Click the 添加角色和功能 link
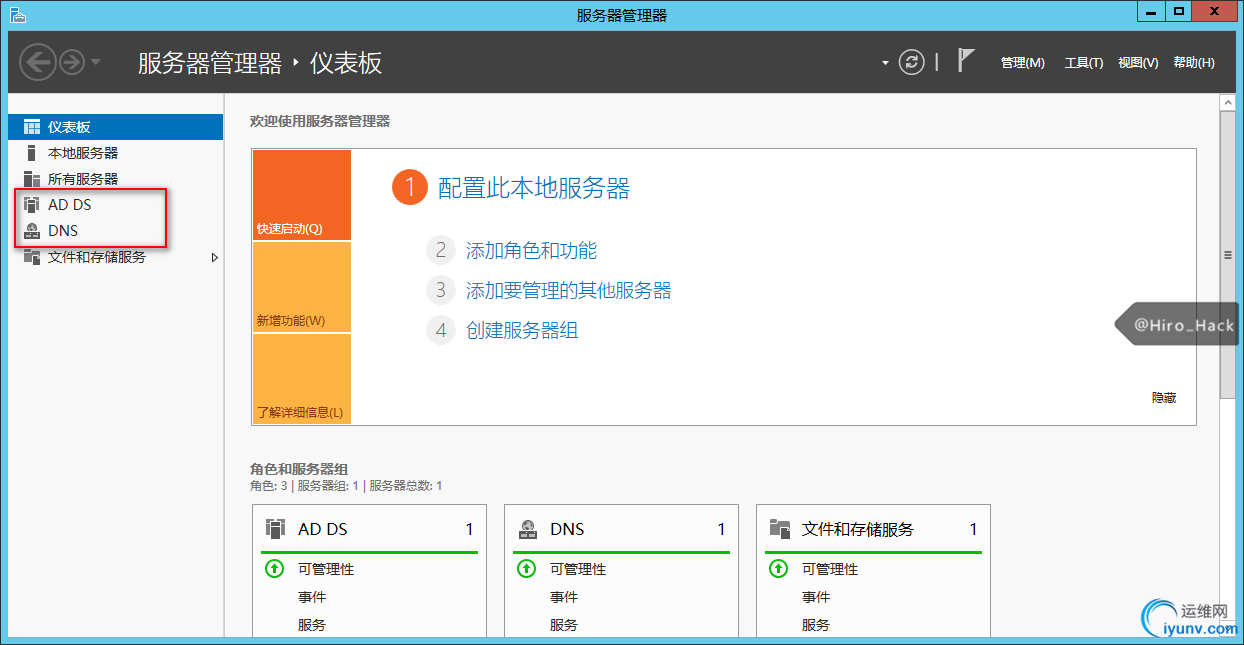The image size is (1244, 645). (x=531, y=251)
